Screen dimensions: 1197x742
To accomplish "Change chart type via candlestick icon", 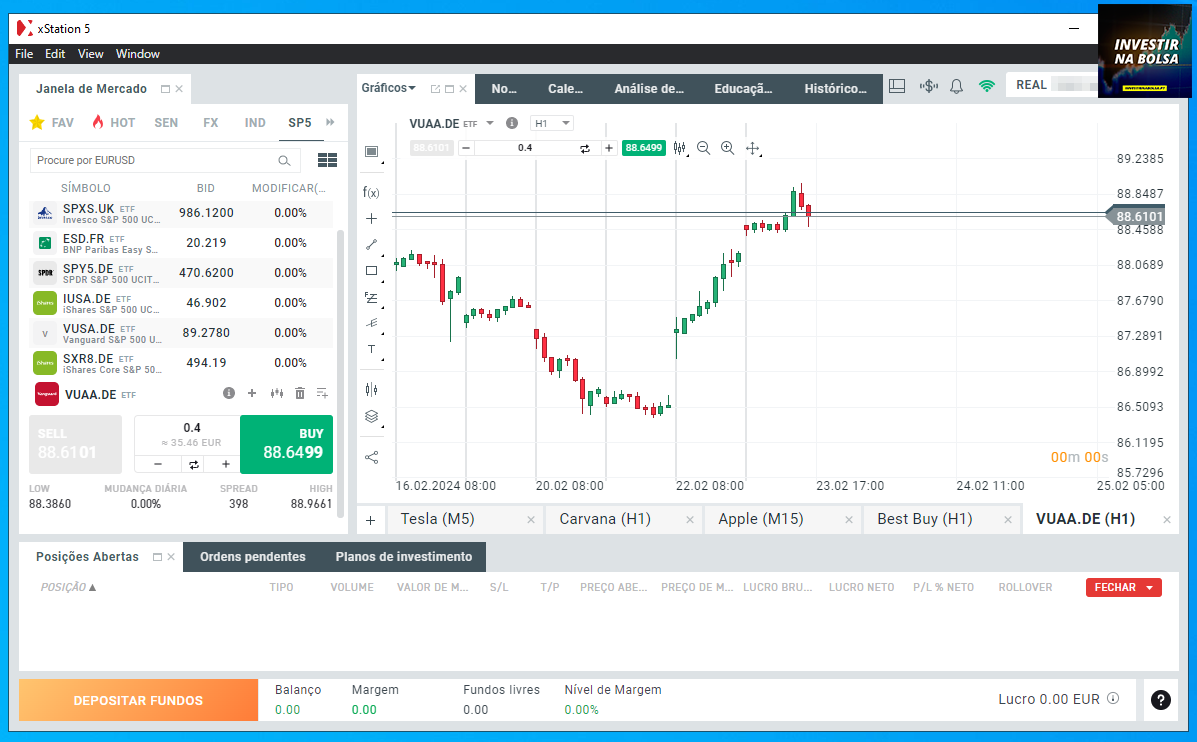I will (679, 148).
